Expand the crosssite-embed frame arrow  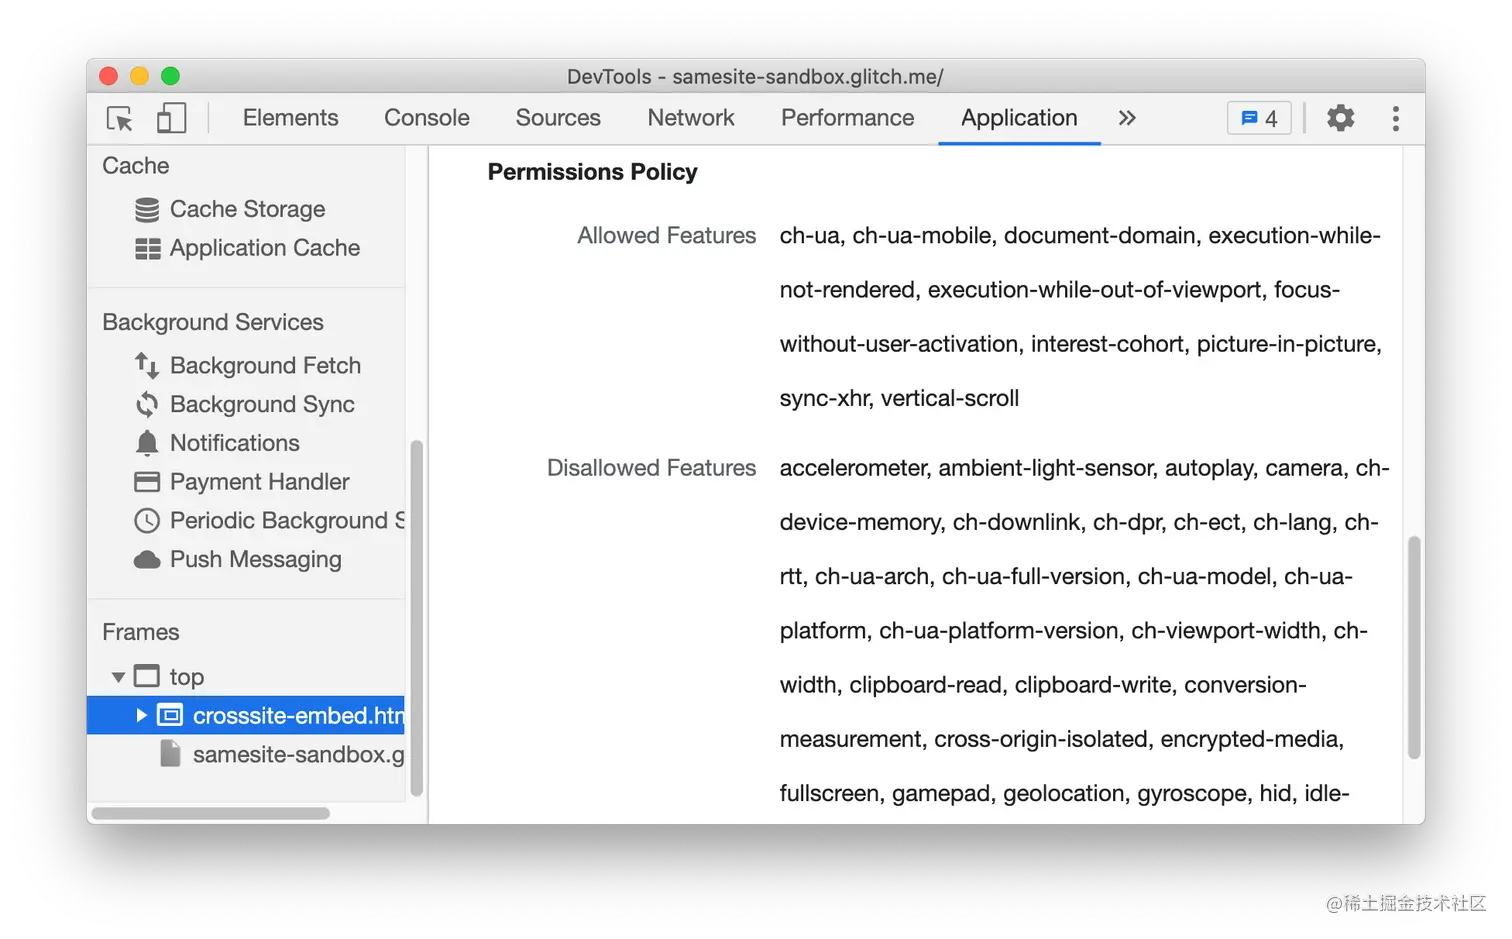[141, 715]
